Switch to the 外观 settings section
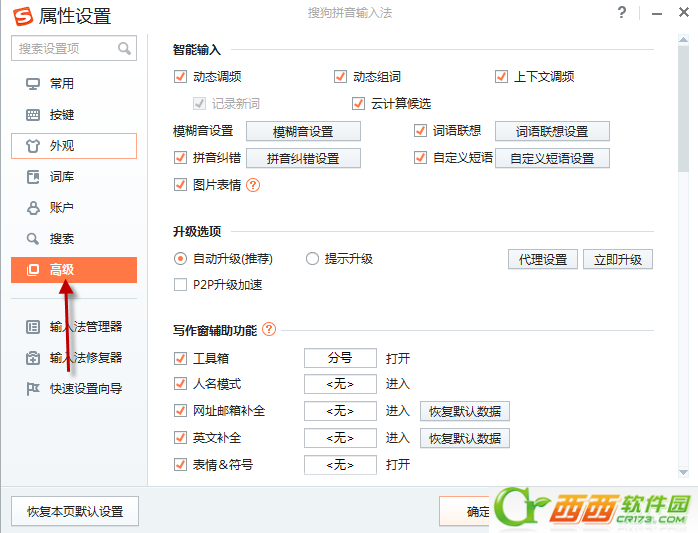The image size is (698, 533). (74, 146)
